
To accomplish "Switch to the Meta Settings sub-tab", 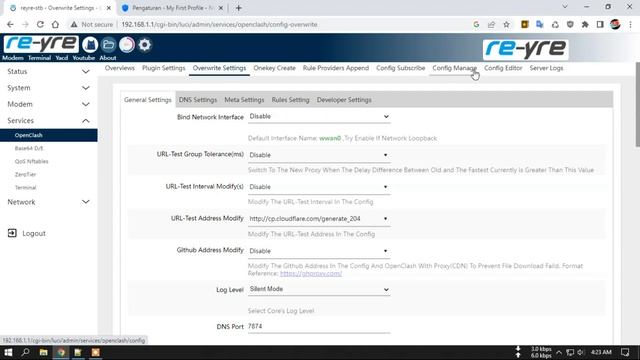I will [244, 100].
